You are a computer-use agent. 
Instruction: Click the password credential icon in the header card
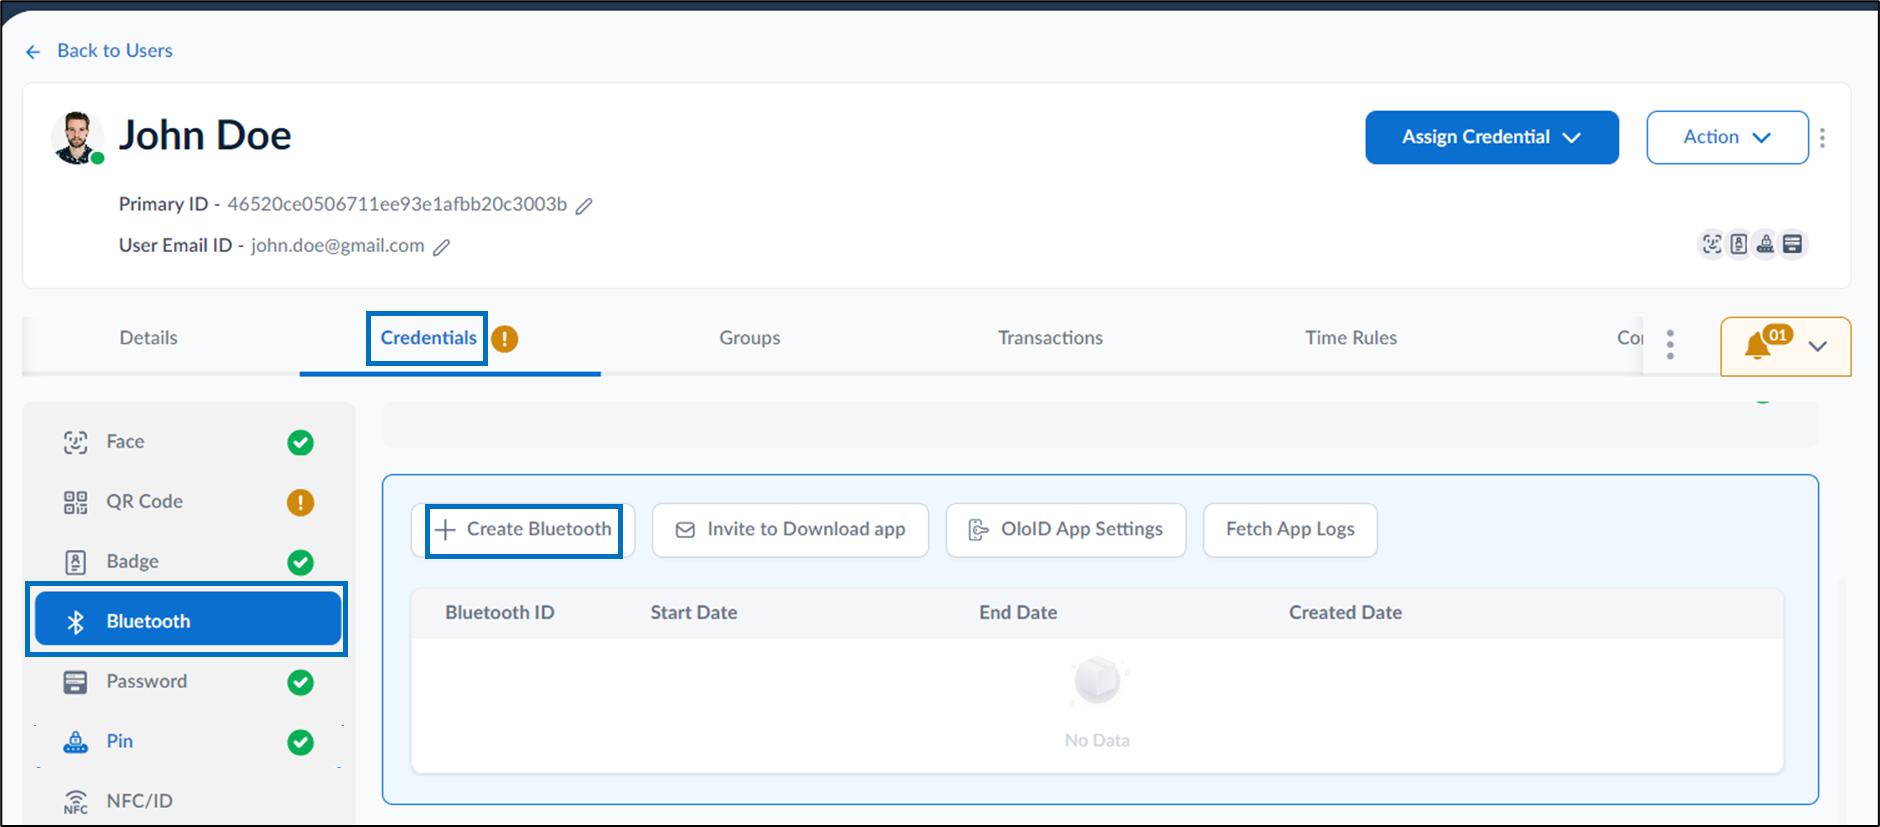[x=1793, y=244]
